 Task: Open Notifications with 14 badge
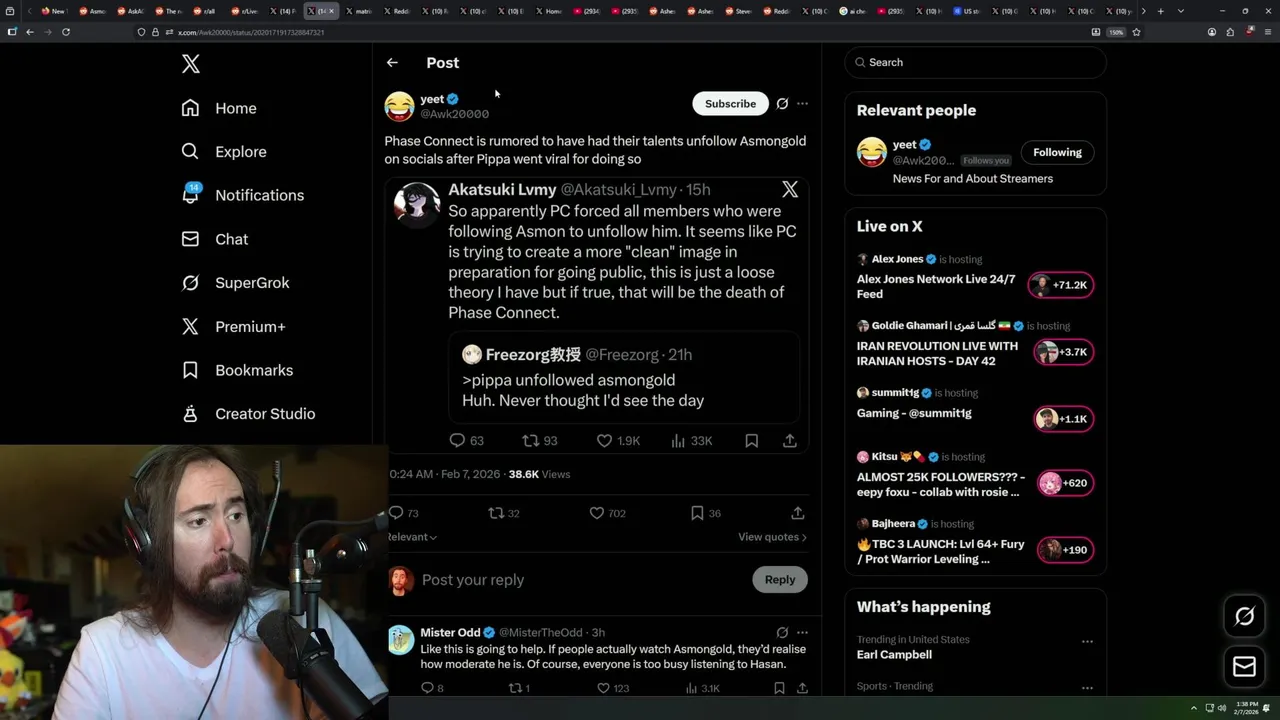pos(243,195)
